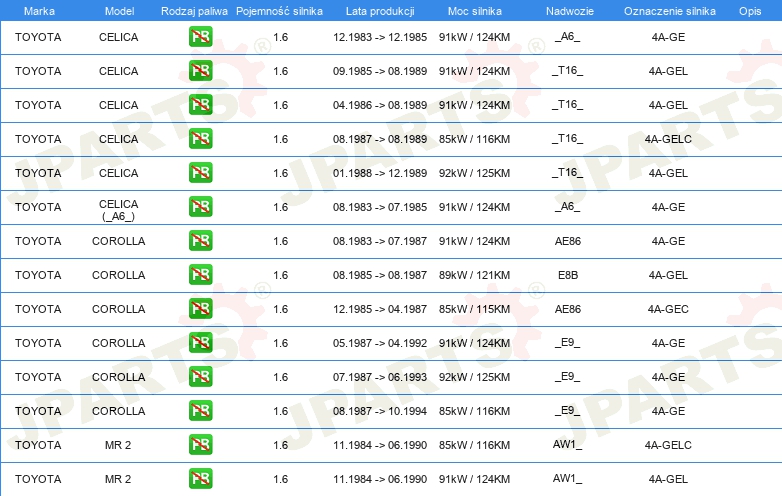Click engine code 4A-GELC in MR 2 row
Viewport: 782px width, 496px height.
tap(668, 445)
